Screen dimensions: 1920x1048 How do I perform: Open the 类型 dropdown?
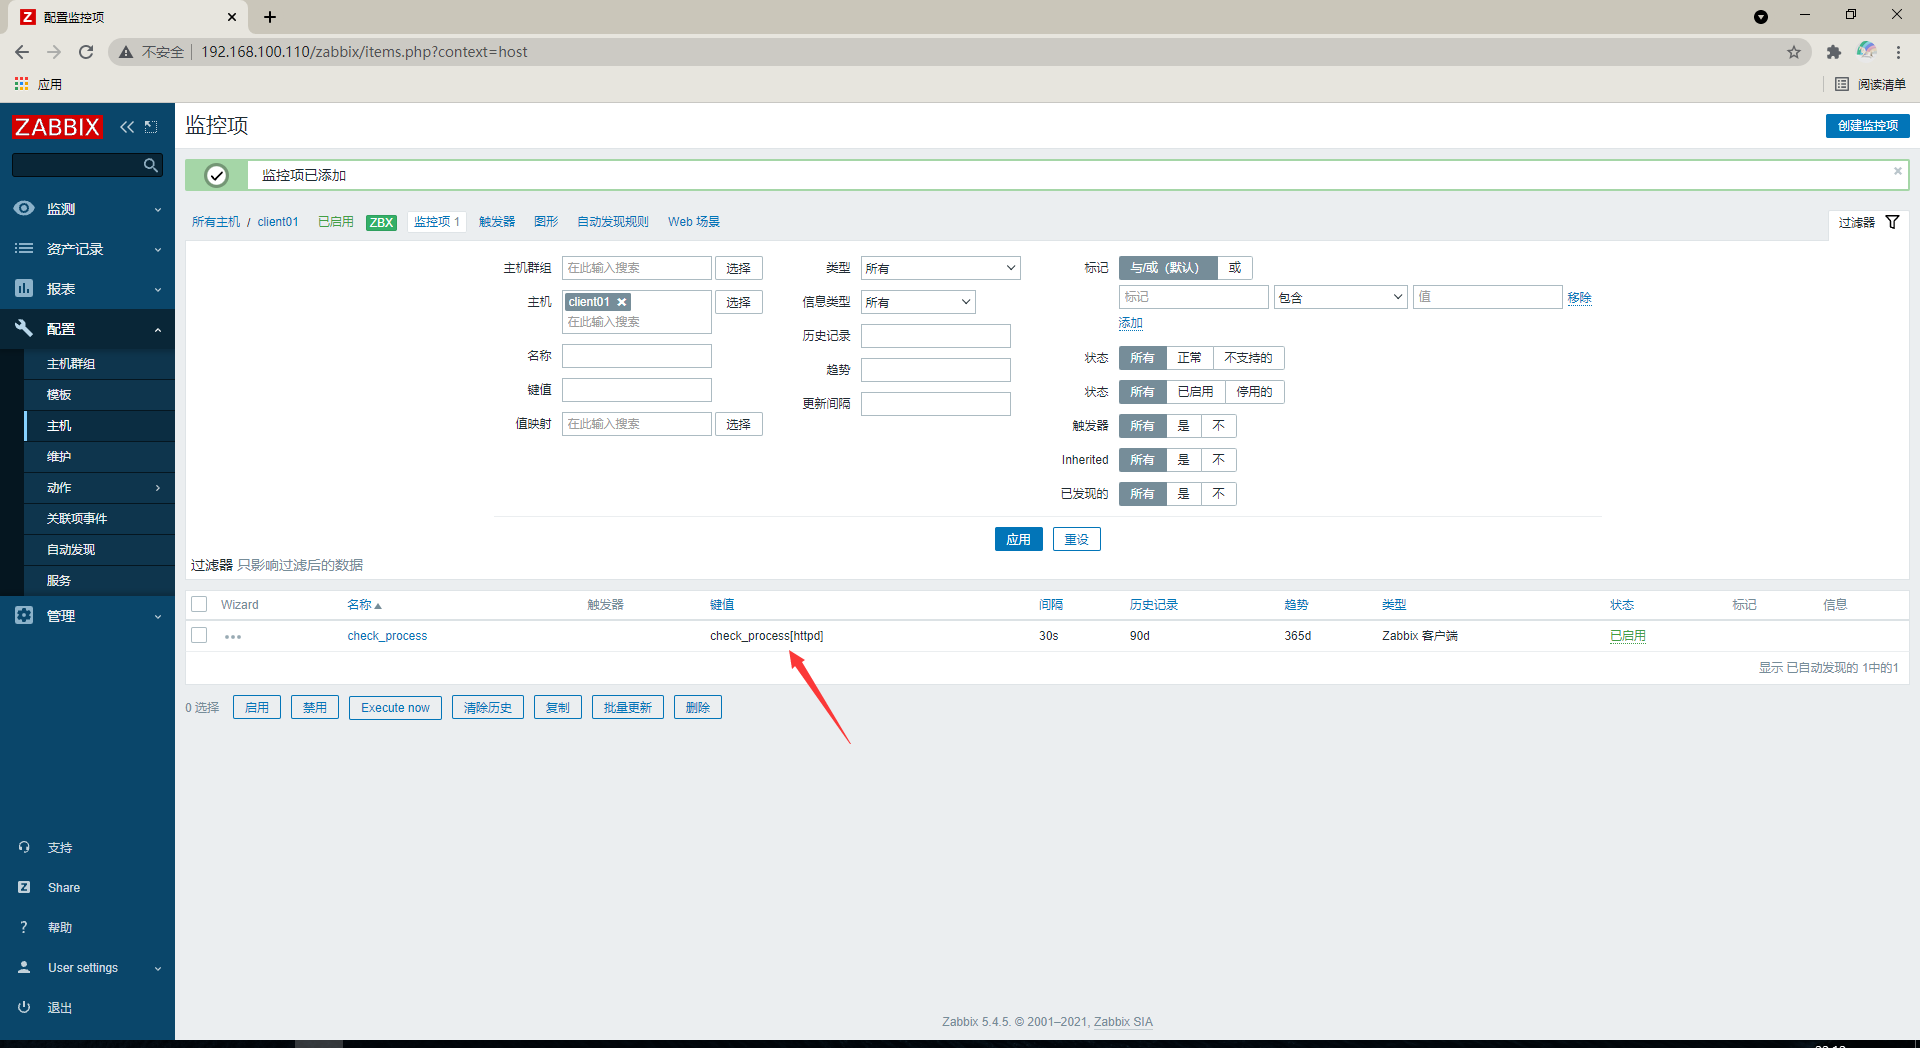coord(940,268)
